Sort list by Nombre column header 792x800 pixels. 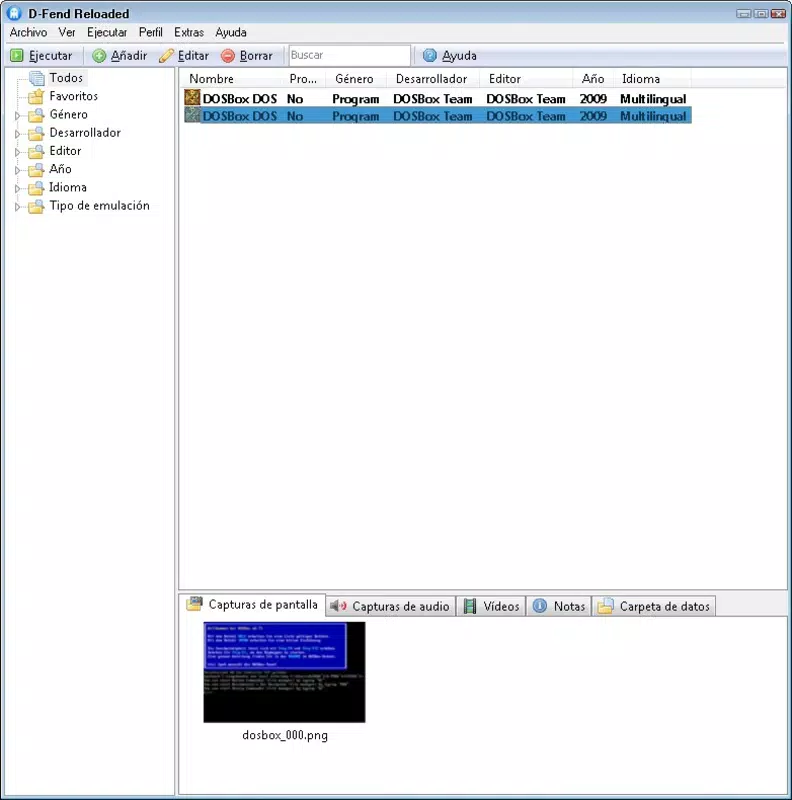[x=232, y=79]
